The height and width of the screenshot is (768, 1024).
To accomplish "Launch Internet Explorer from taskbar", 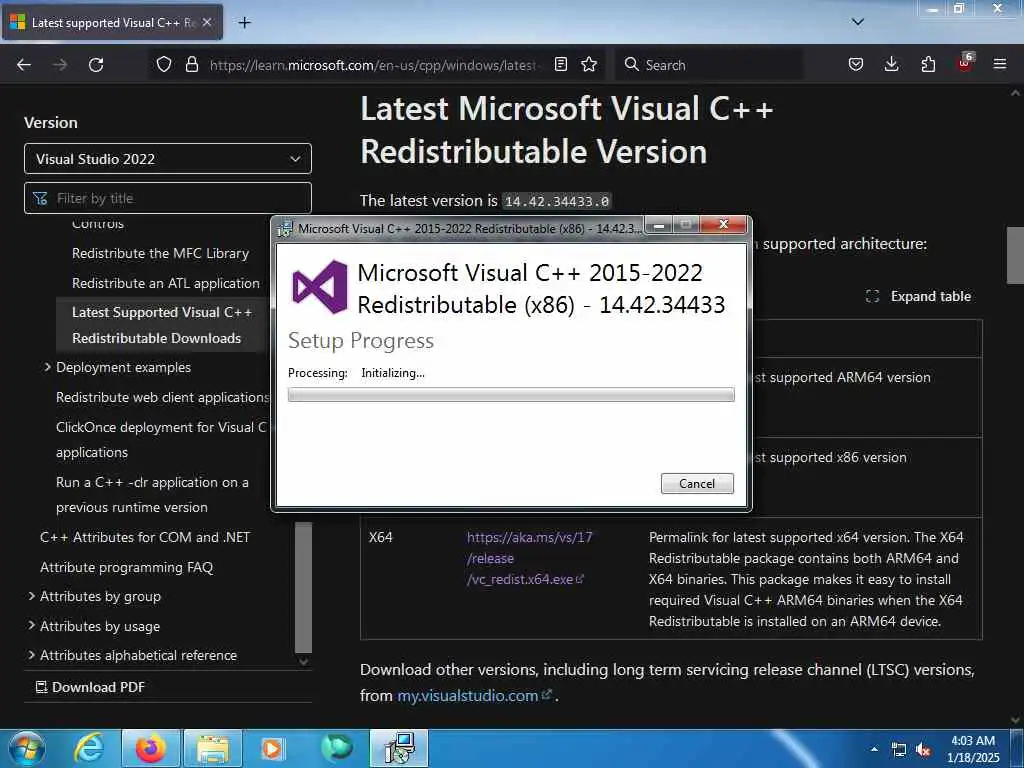I will [x=89, y=748].
